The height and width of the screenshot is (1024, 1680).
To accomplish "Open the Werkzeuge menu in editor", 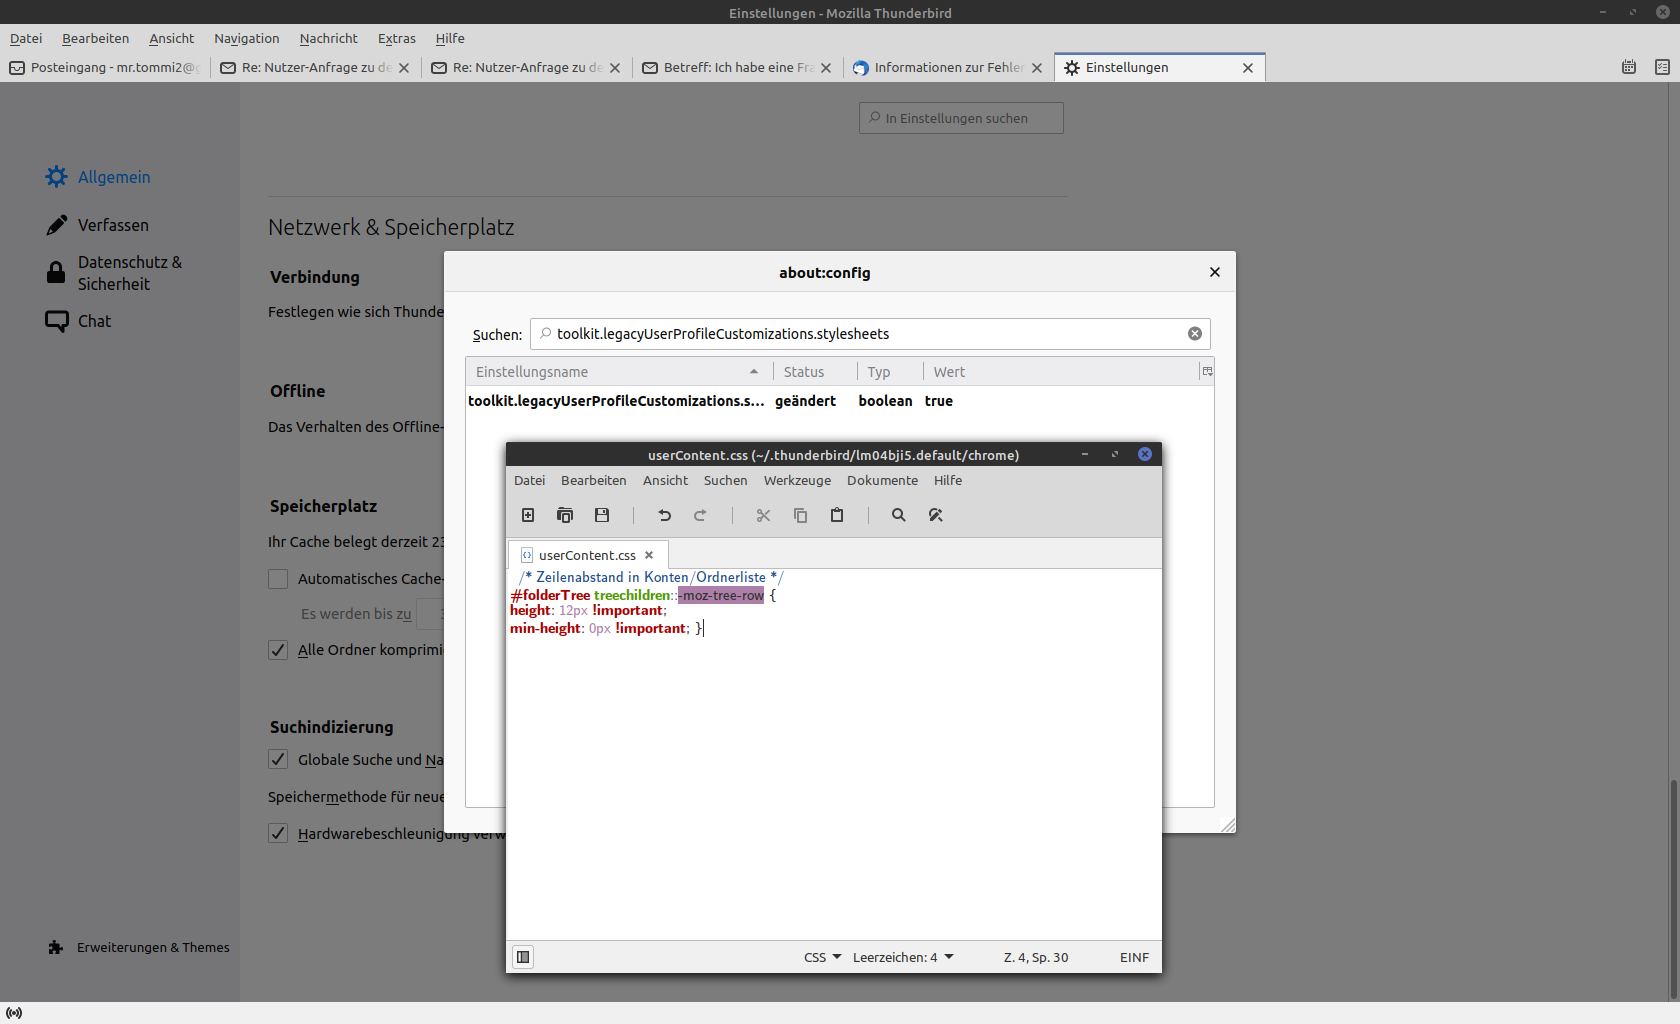I will pyautogui.click(x=797, y=480).
